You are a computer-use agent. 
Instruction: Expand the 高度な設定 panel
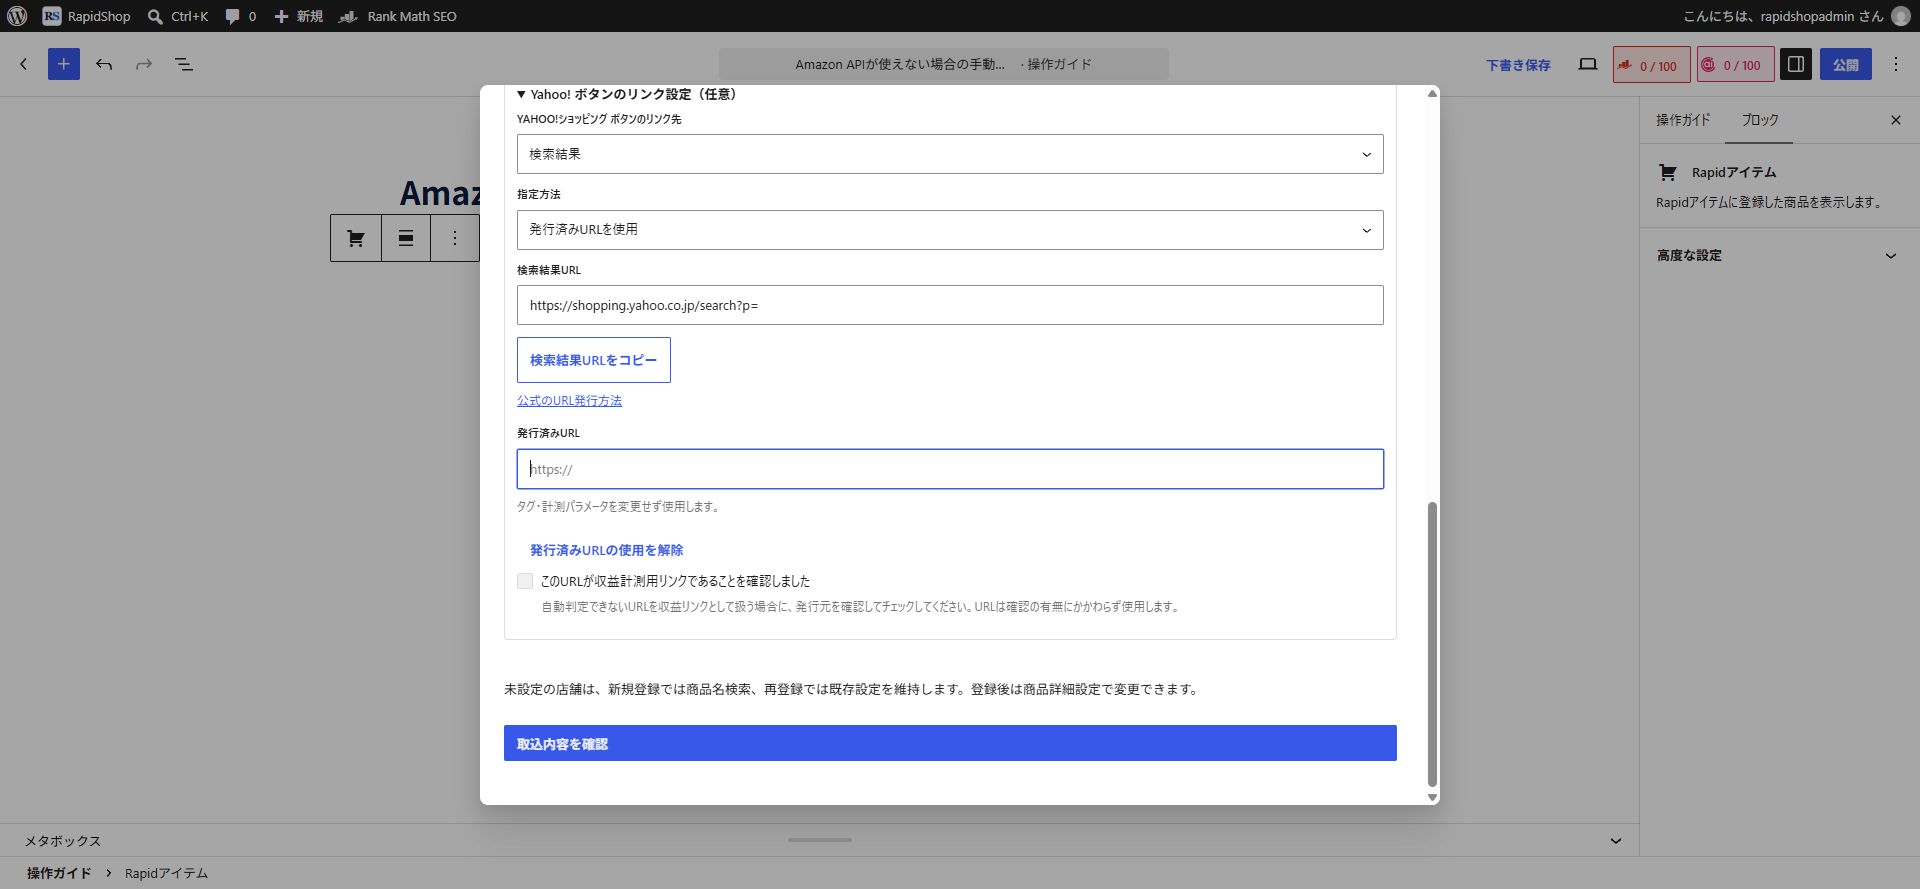coord(1779,256)
